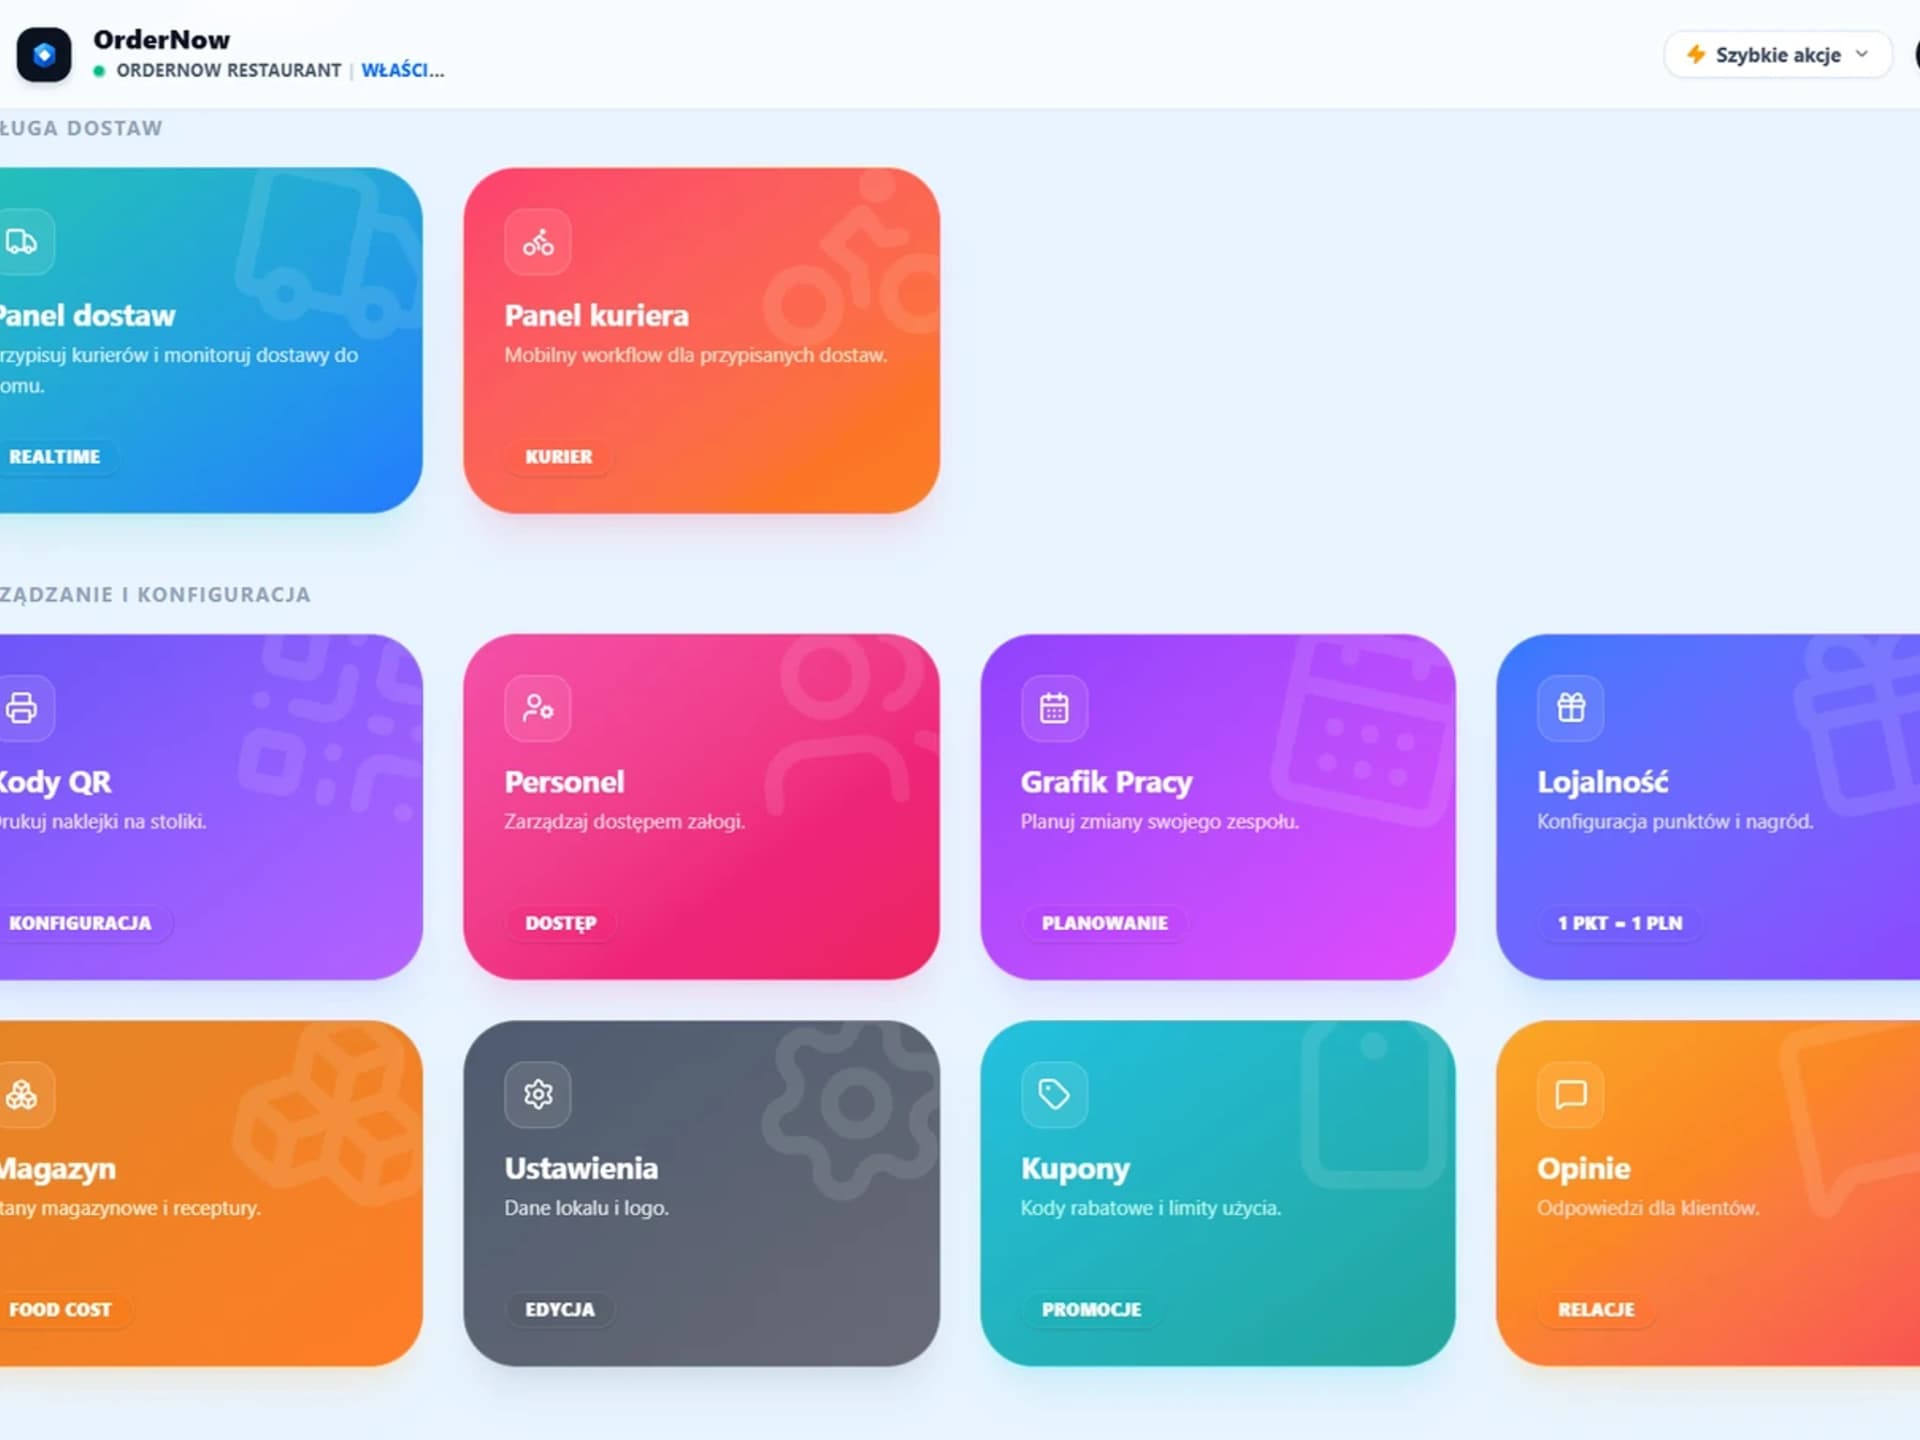1920x1440 pixels.
Task: Click the KURIER badge
Action: (559, 457)
